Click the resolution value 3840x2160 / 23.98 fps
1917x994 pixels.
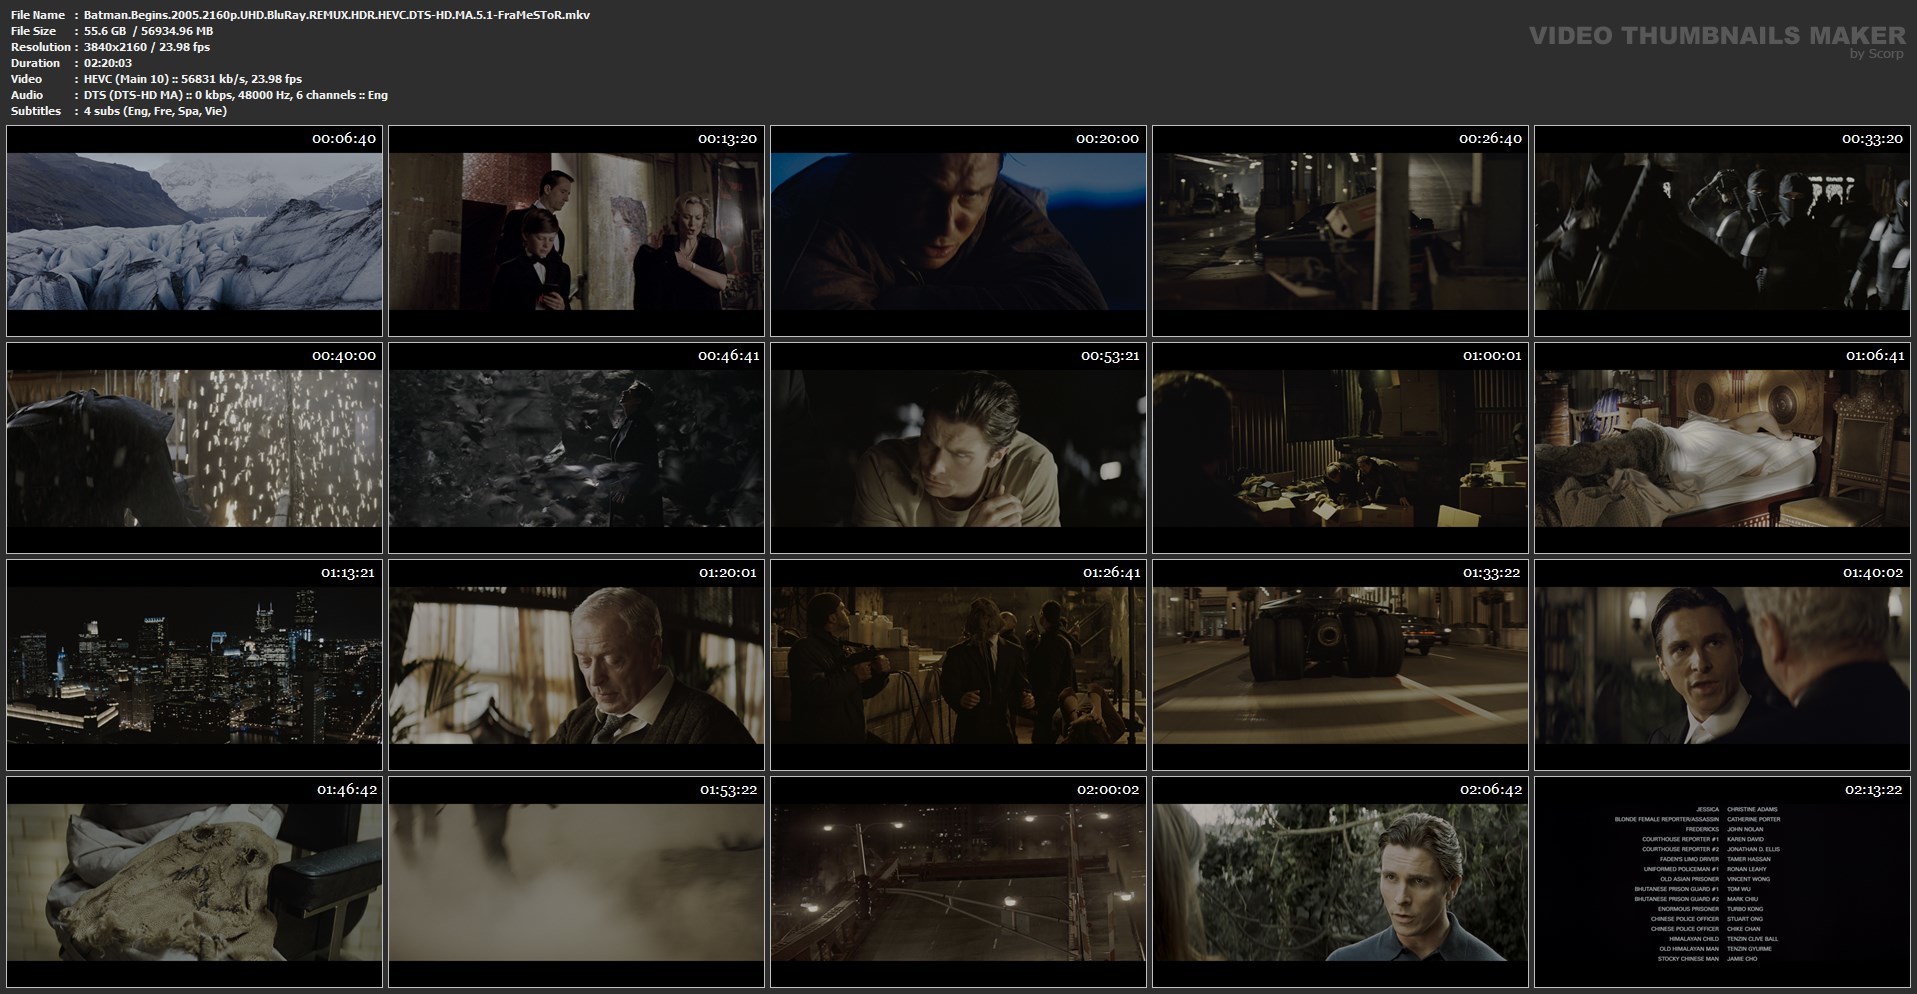(147, 47)
